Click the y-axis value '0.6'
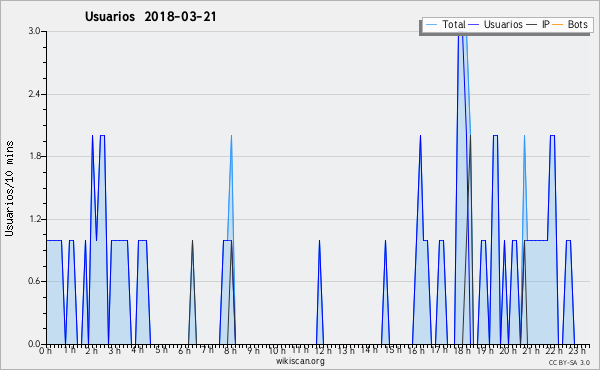This screenshot has height=370, width=600. [x=34, y=281]
